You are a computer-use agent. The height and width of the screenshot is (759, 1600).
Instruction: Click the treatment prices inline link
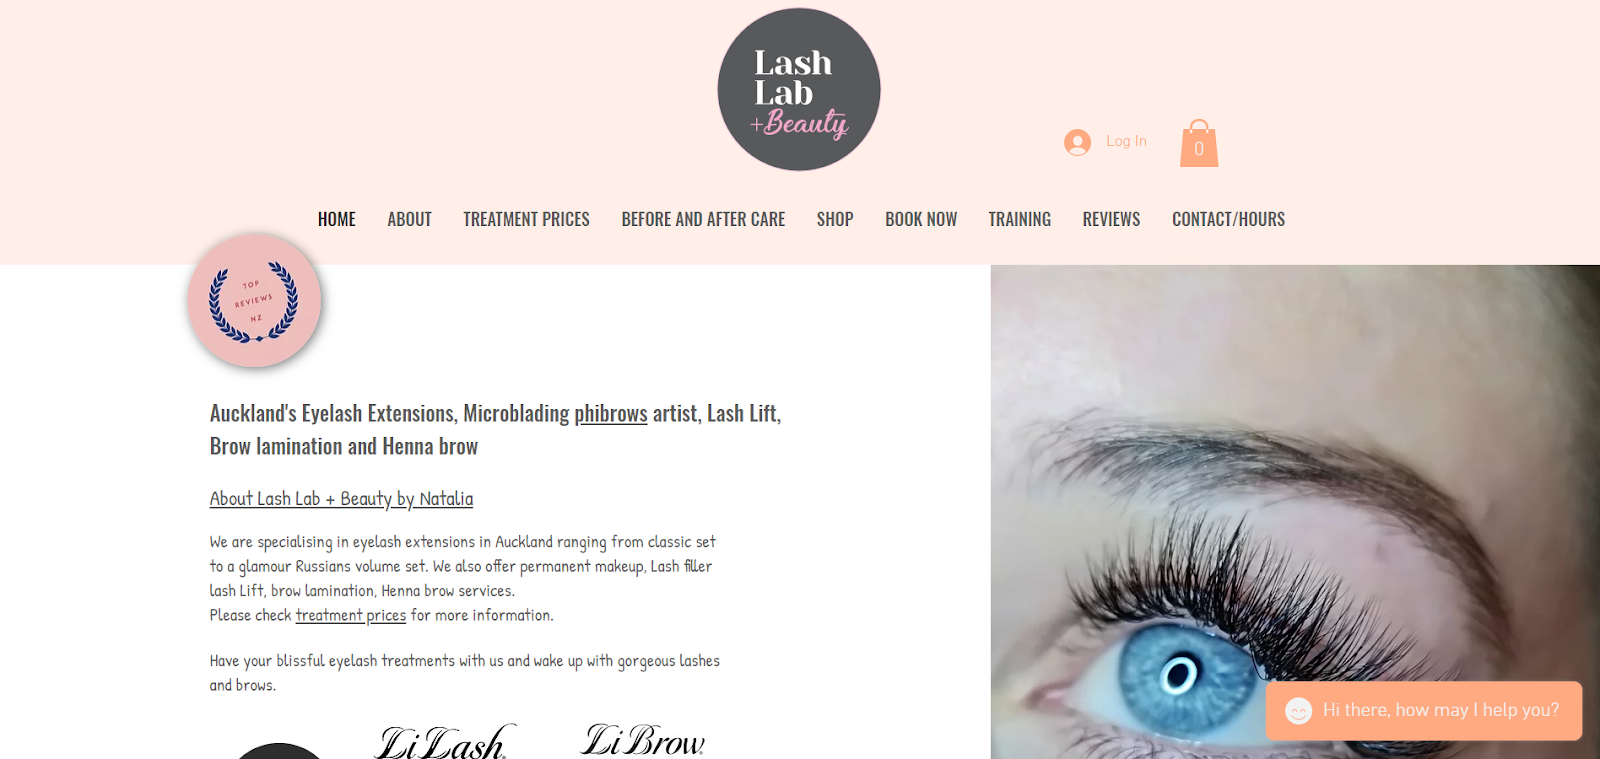pyautogui.click(x=351, y=615)
